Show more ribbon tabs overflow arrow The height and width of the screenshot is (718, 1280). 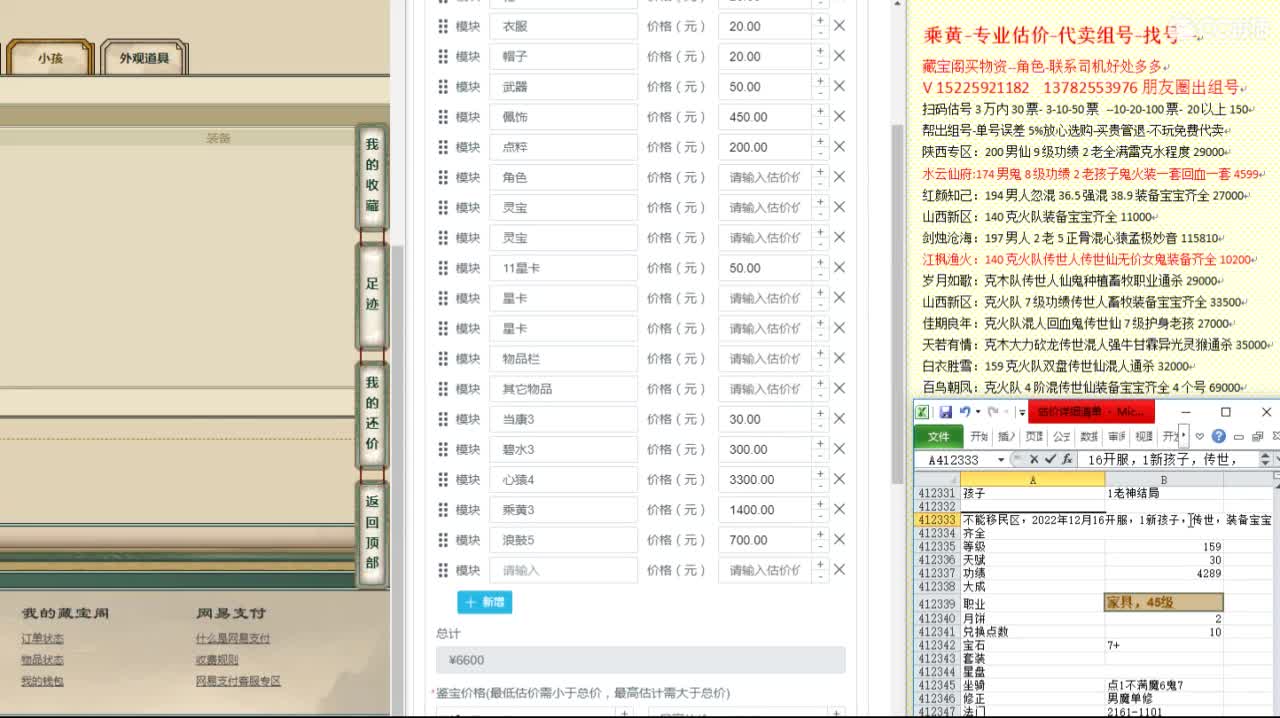tap(1185, 436)
